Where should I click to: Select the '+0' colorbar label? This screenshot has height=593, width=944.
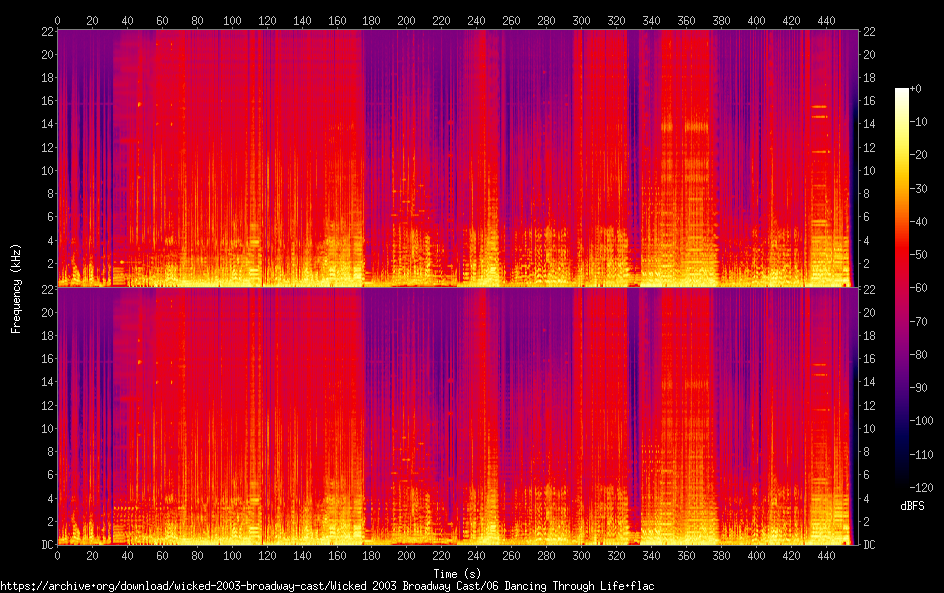tap(915, 88)
